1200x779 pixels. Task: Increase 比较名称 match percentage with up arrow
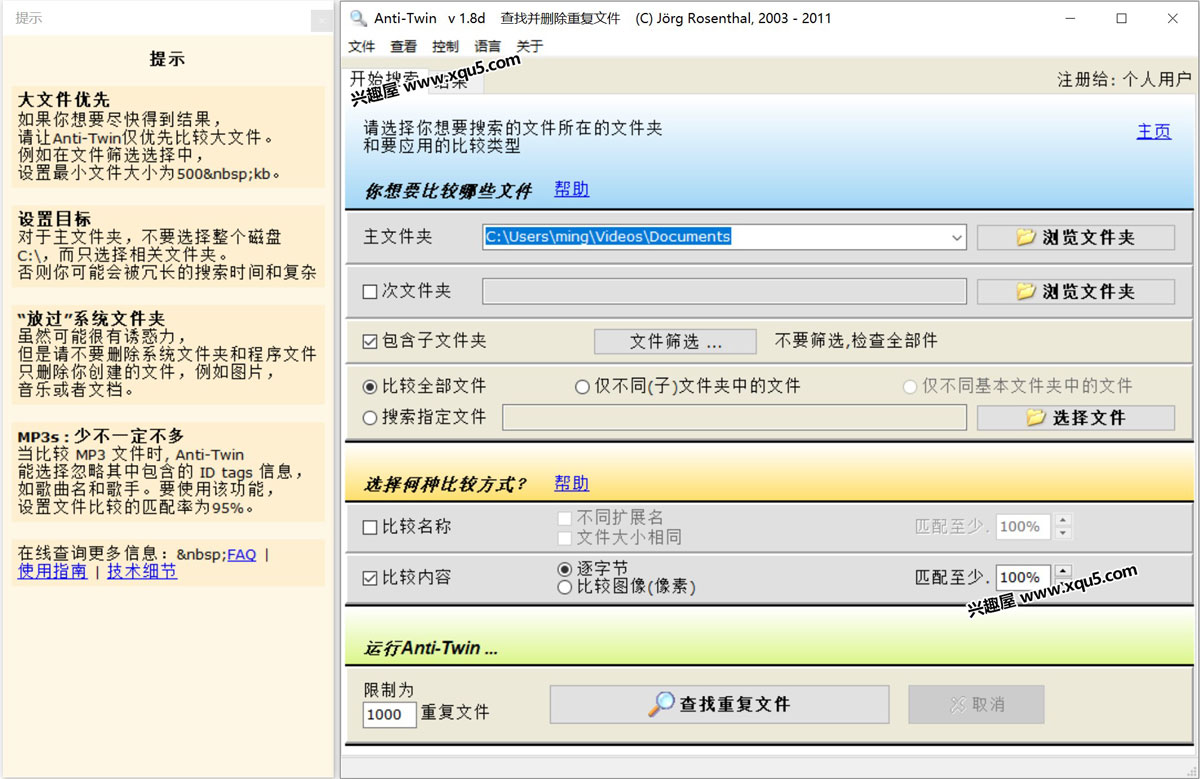click(1062, 520)
